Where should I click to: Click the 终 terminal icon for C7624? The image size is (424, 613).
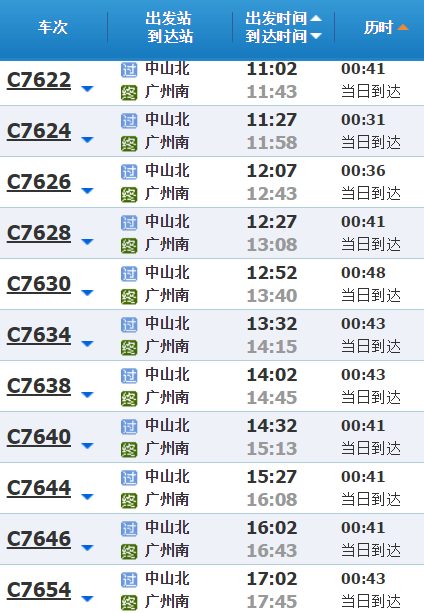point(129,143)
